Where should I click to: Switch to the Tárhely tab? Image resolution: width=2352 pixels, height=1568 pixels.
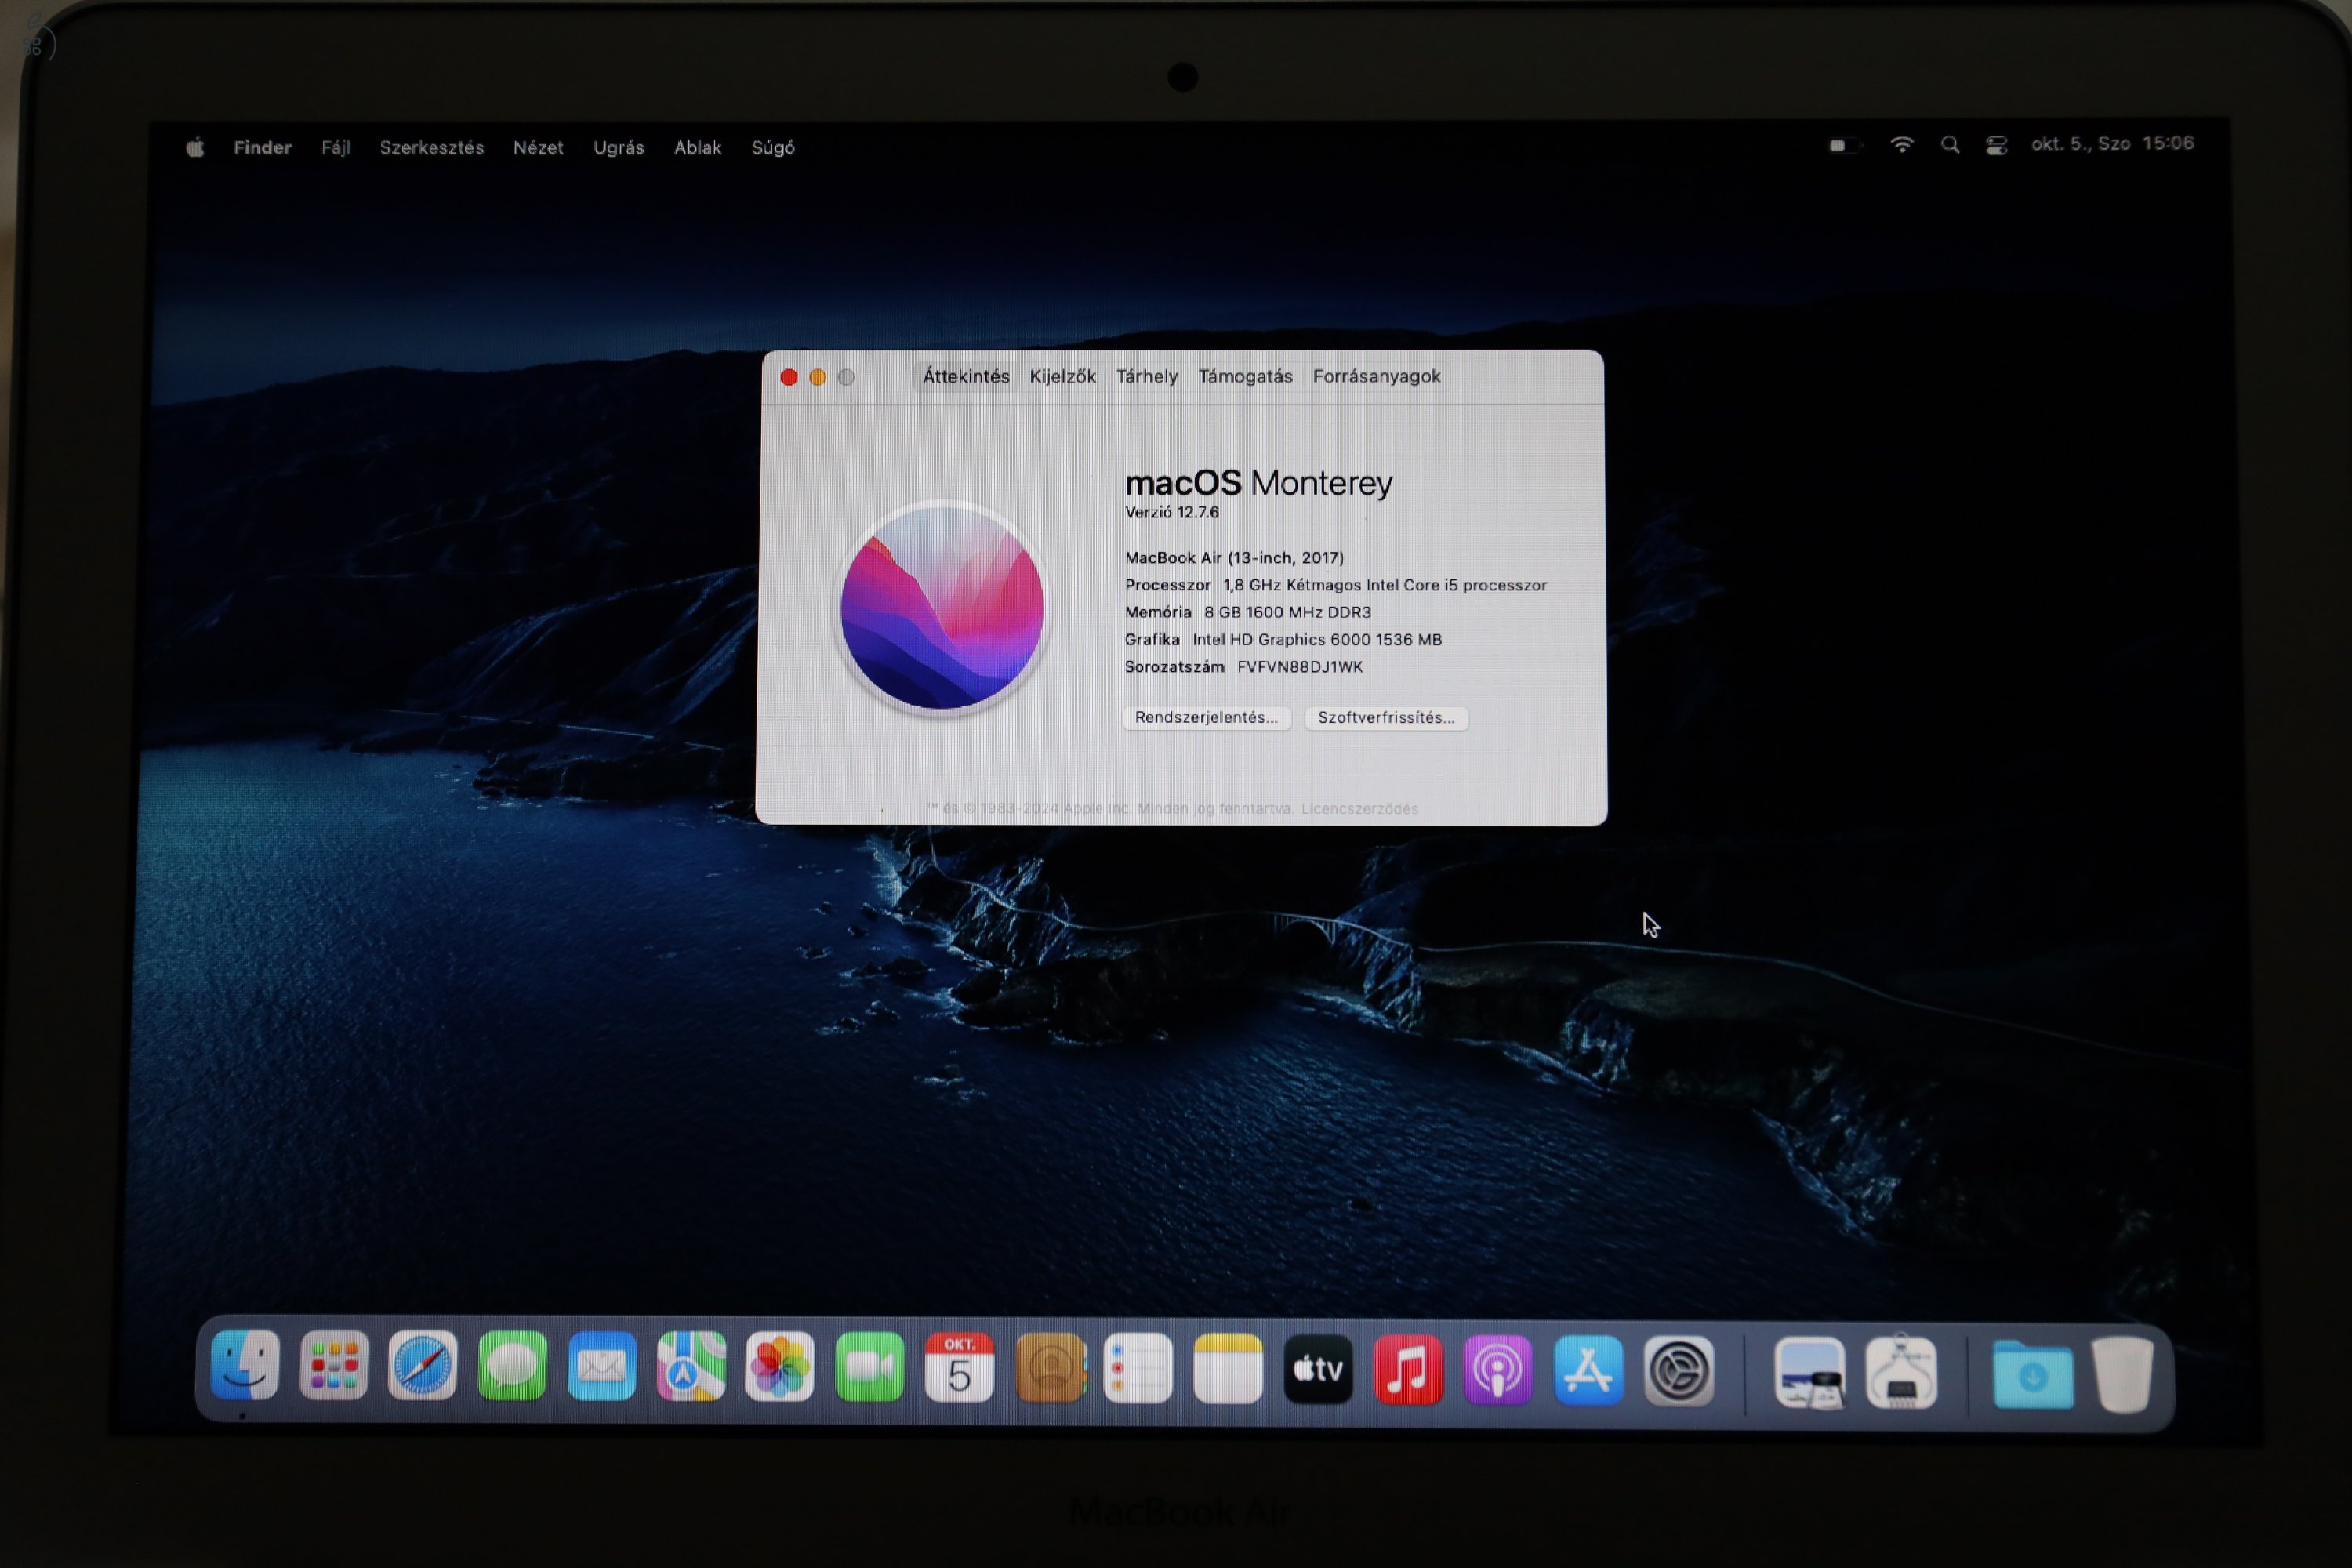pyautogui.click(x=1146, y=376)
